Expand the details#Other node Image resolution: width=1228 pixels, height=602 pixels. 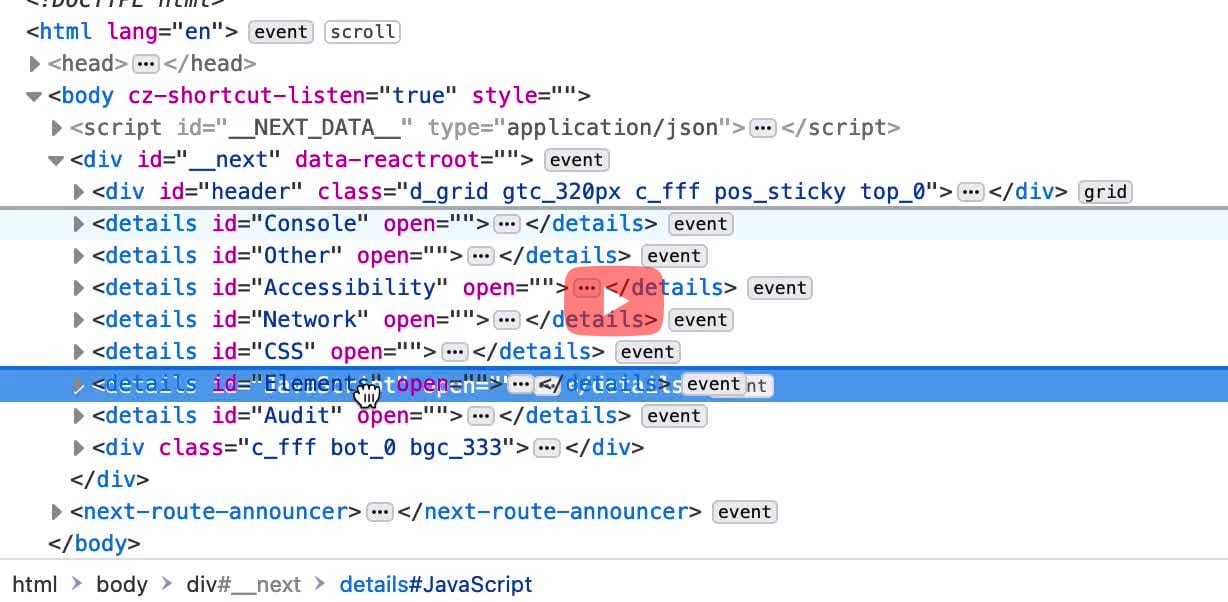pyautogui.click(x=79, y=256)
